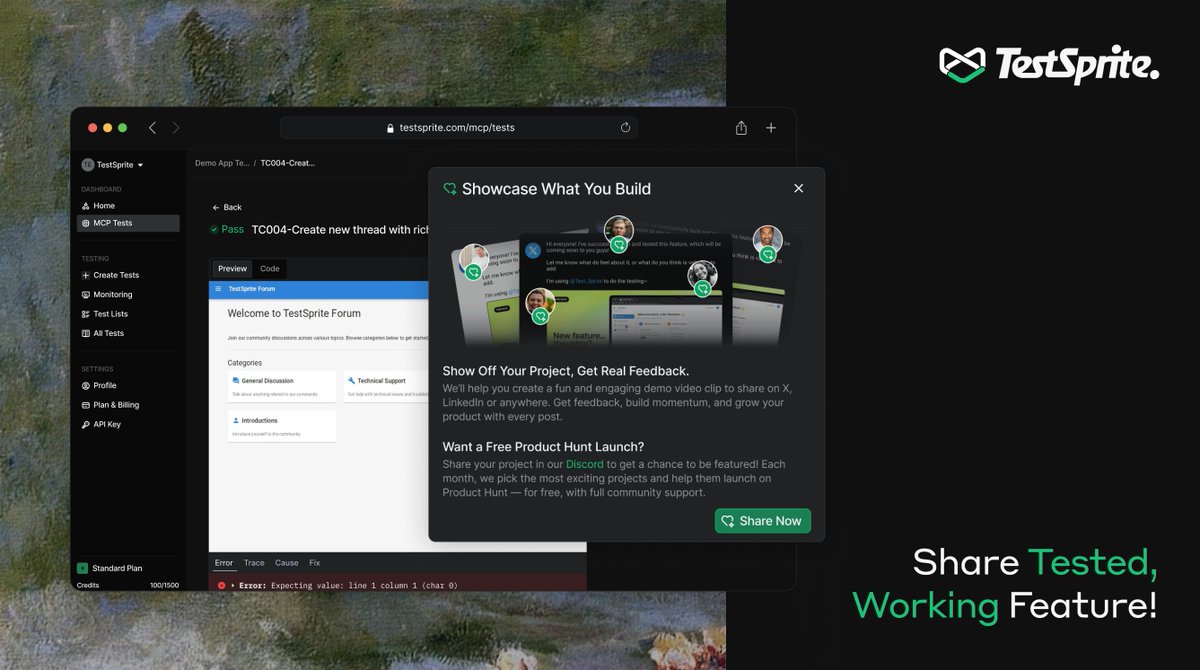This screenshot has width=1200, height=670.
Task: Click 'Want a Free Product Hunt Launch?' heading
Action: coord(543,447)
